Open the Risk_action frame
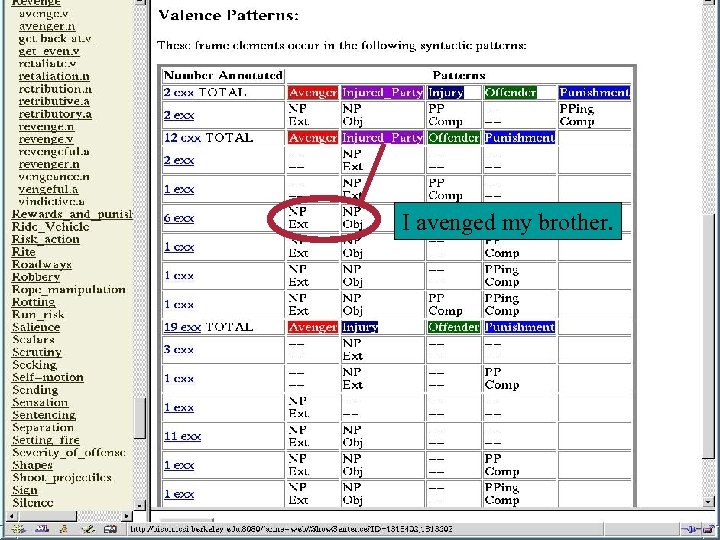Viewport: 720px width, 540px height. click(45, 239)
